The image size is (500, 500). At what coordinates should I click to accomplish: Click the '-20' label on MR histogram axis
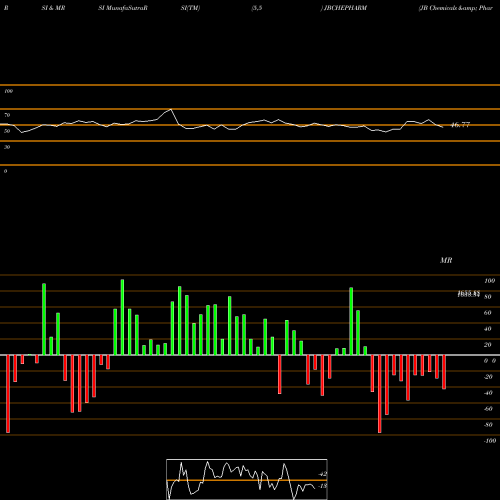click(488, 377)
